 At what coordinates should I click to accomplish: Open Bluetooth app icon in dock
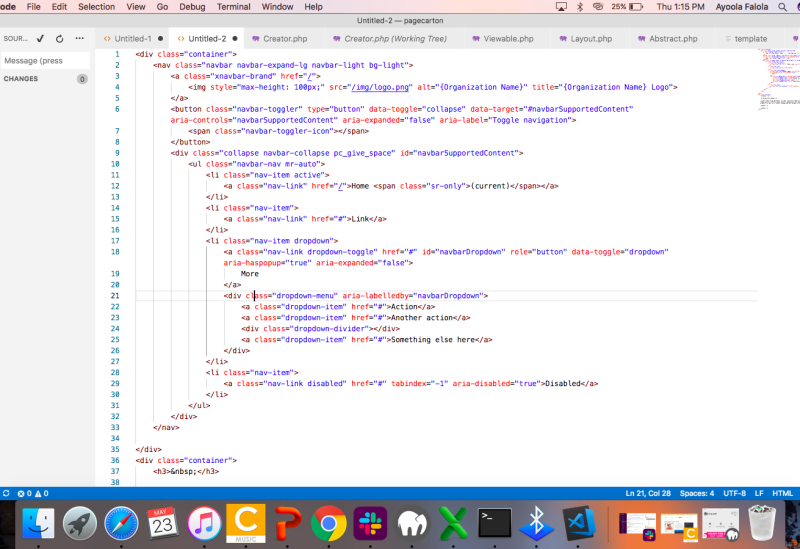tap(536, 523)
